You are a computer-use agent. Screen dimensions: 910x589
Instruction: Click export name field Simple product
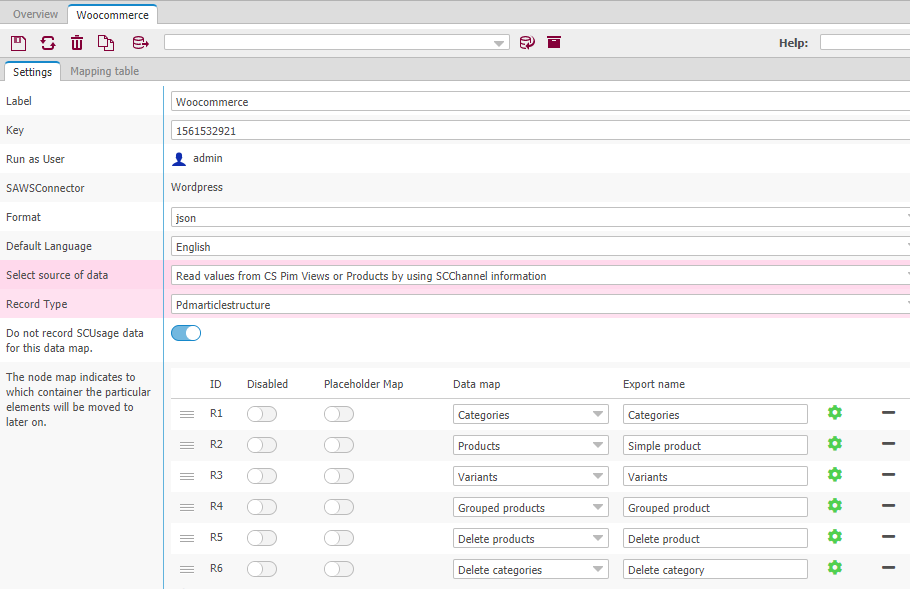[715, 445]
